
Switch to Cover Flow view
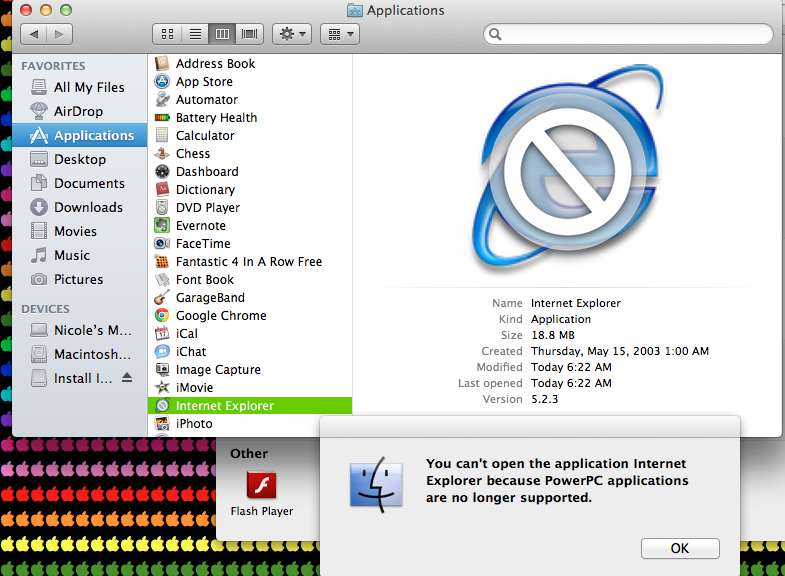point(249,34)
